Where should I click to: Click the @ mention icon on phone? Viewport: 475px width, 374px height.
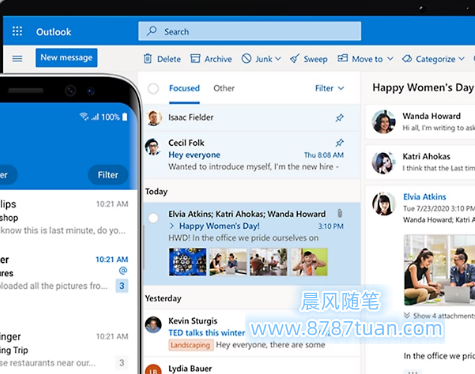coord(123,270)
